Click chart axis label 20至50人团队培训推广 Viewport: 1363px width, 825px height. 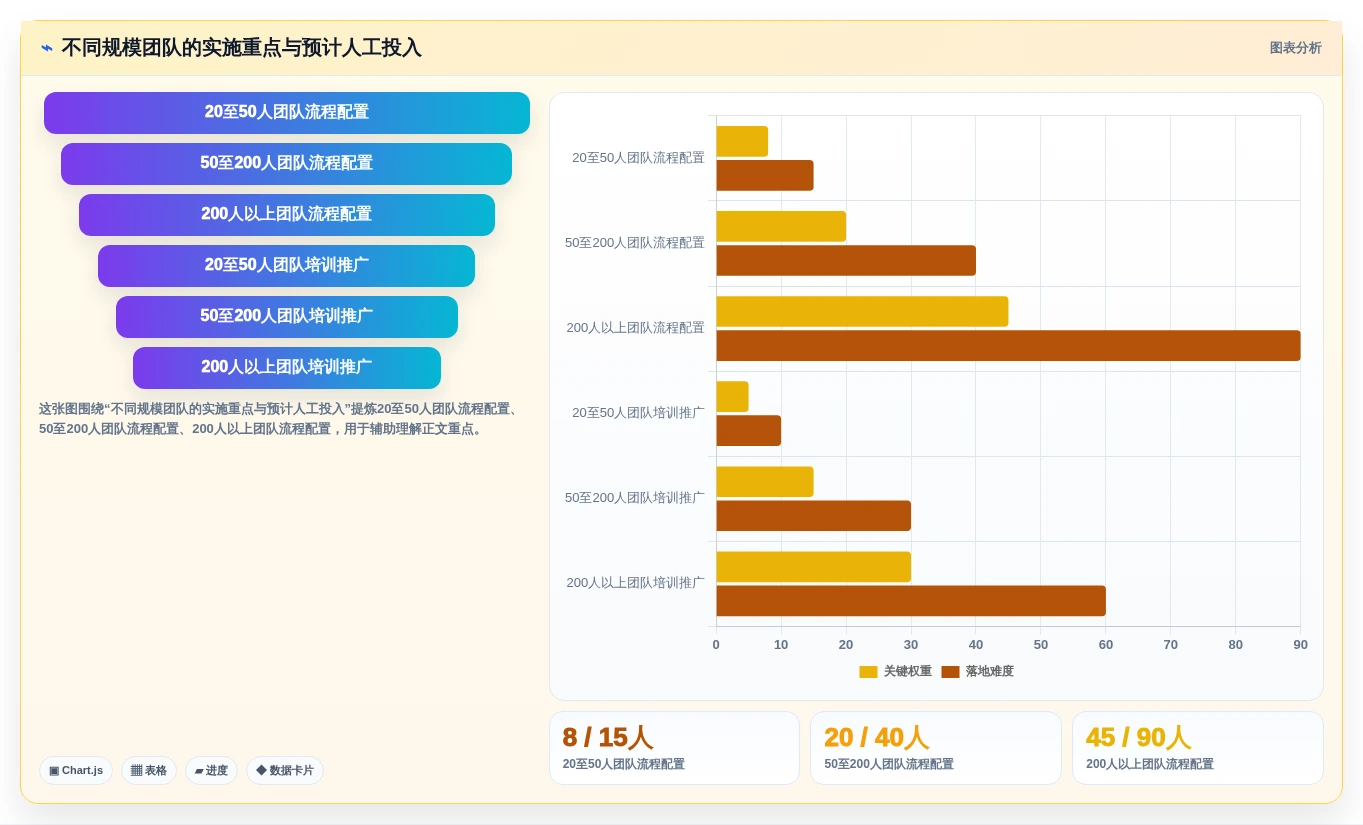(638, 413)
